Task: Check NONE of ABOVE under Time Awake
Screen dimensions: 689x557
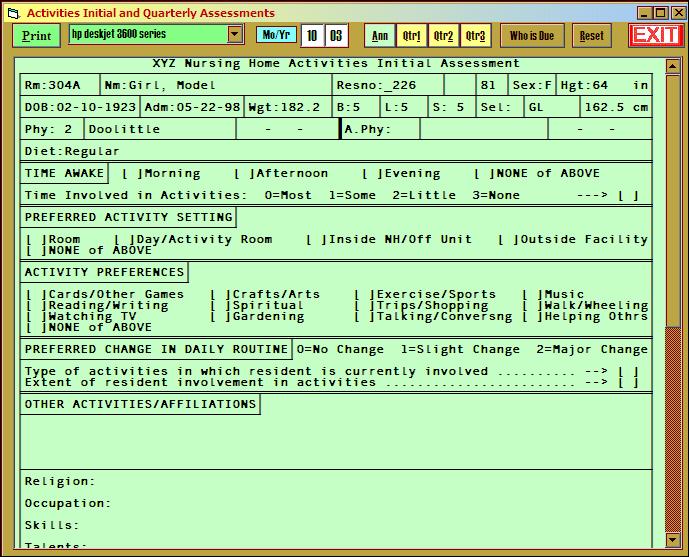Action: (x=484, y=174)
